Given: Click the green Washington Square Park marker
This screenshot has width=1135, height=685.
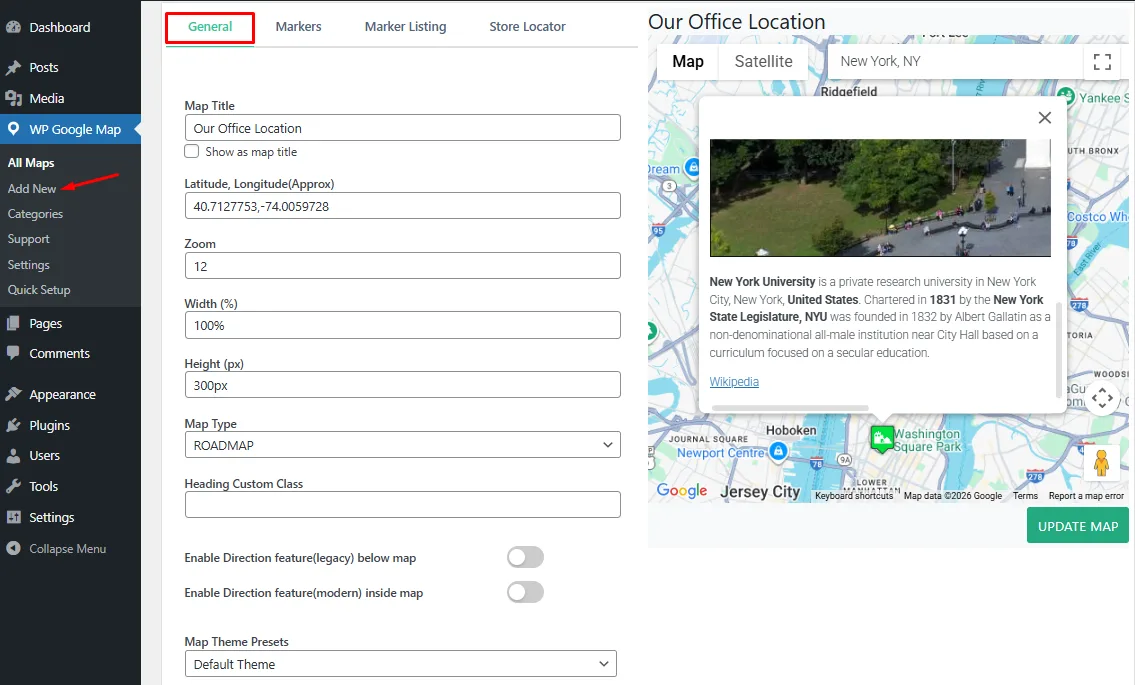Looking at the screenshot, I should pyautogui.click(x=881, y=438).
